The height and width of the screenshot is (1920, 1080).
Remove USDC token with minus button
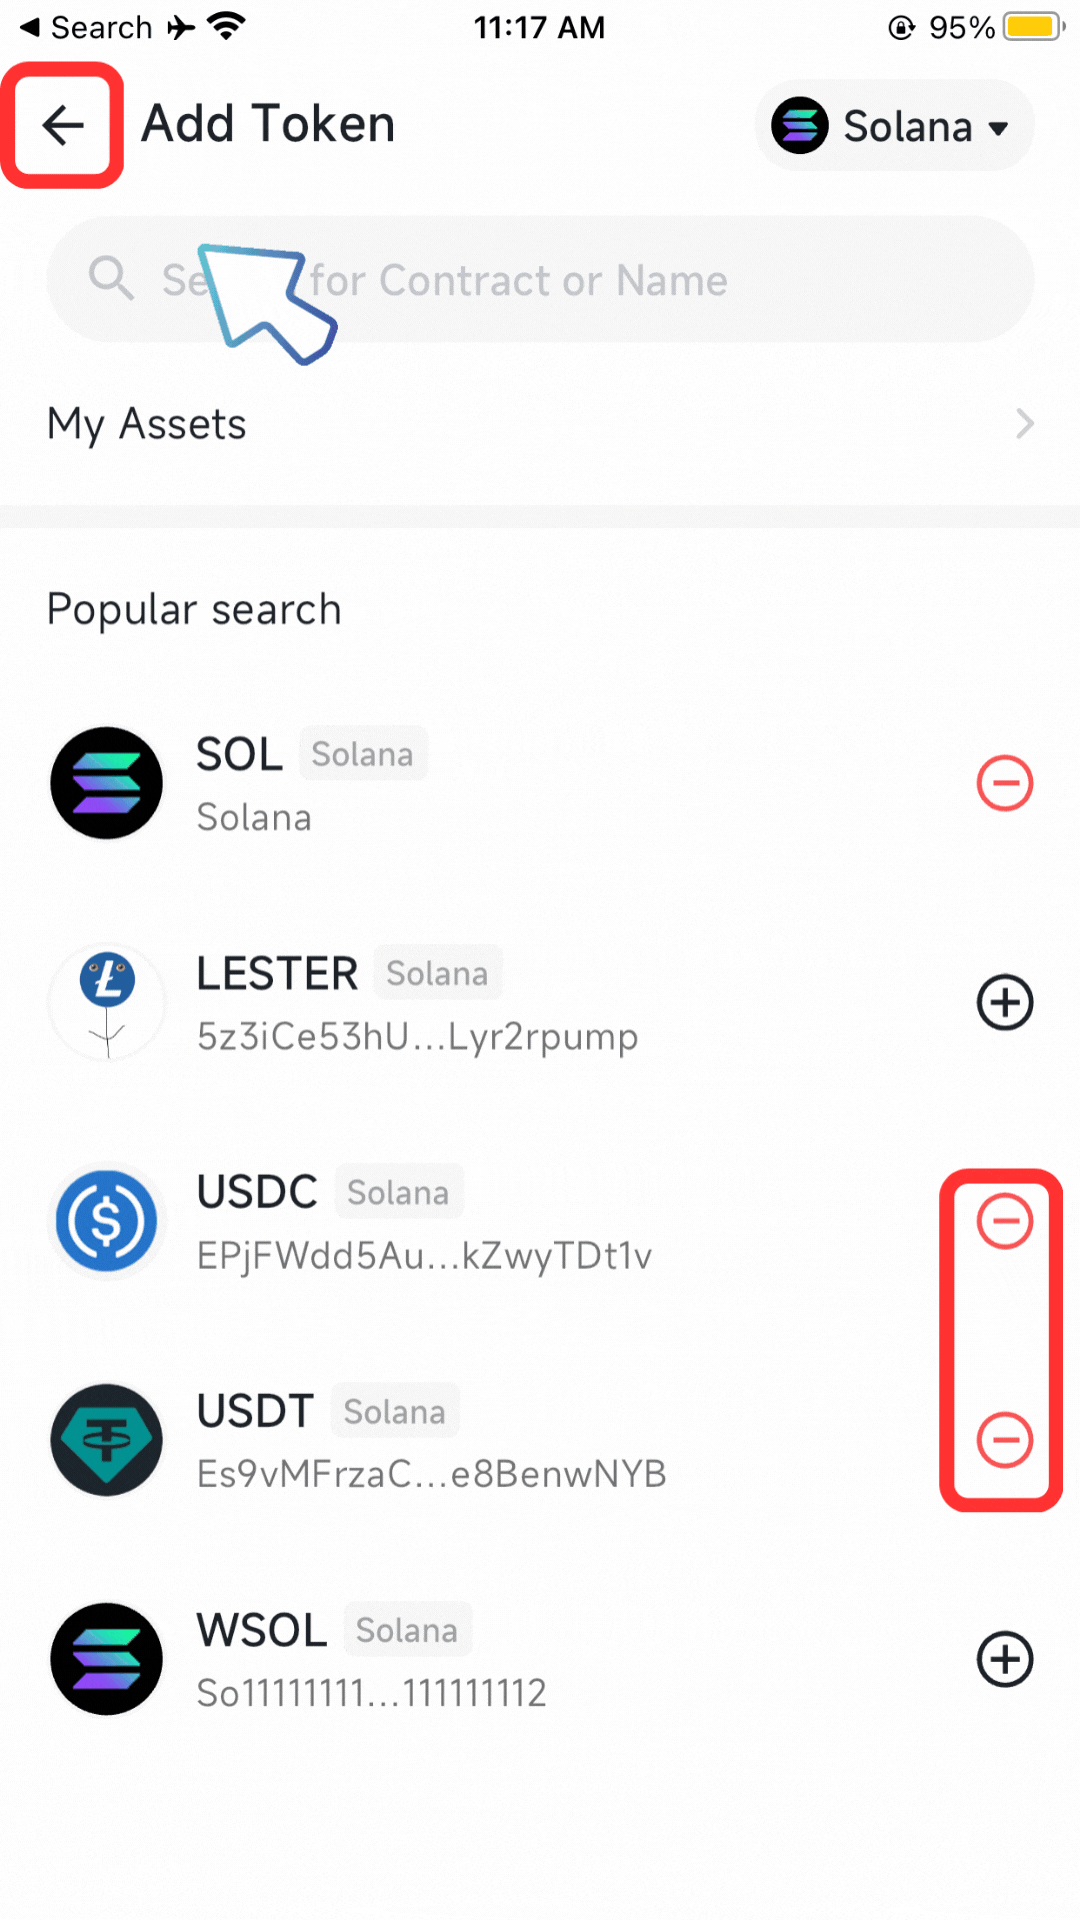click(x=1004, y=1221)
